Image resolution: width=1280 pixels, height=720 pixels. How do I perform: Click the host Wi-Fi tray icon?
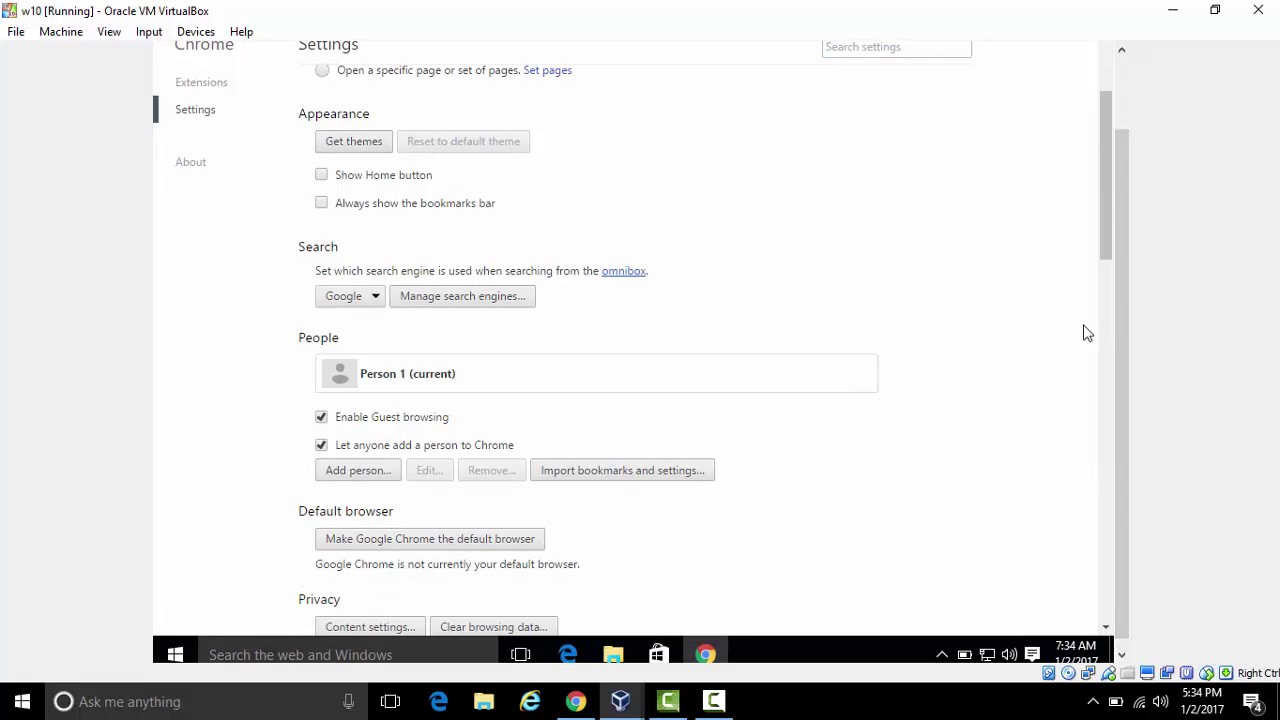tap(1139, 702)
